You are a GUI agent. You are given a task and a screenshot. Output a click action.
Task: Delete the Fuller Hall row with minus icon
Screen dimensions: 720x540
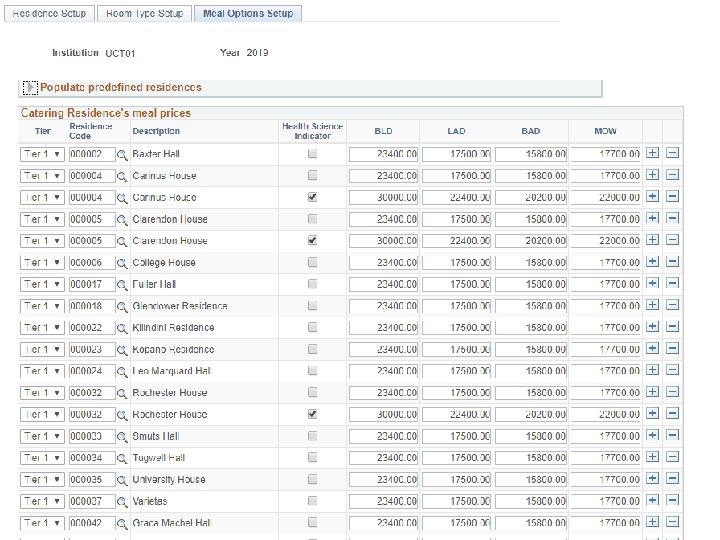[672, 284]
